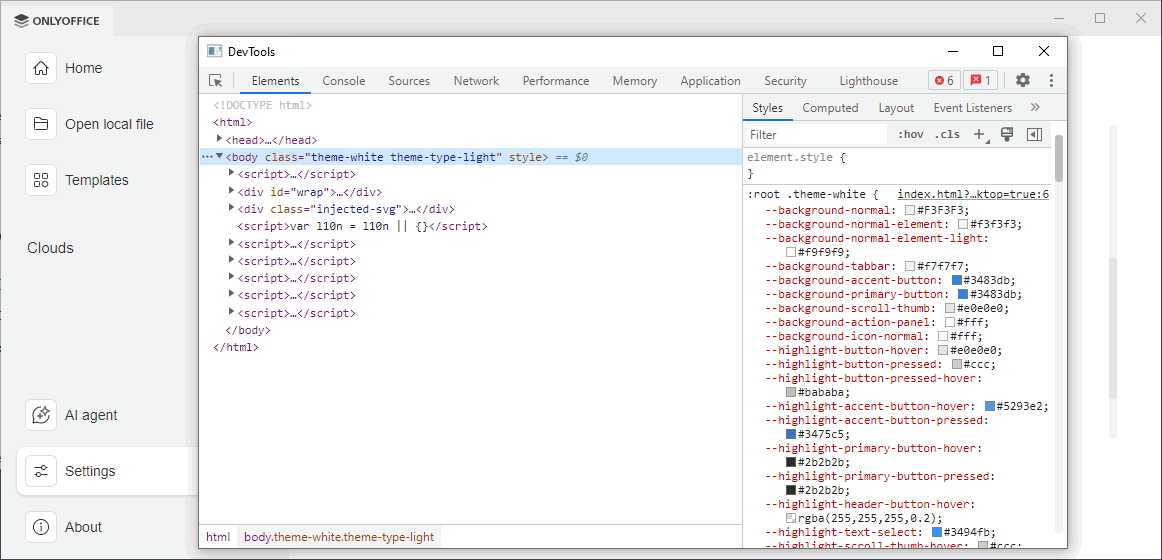The height and width of the screenshot is (560, 1162).
Task: Open the Performance tab
Action: 556,81
